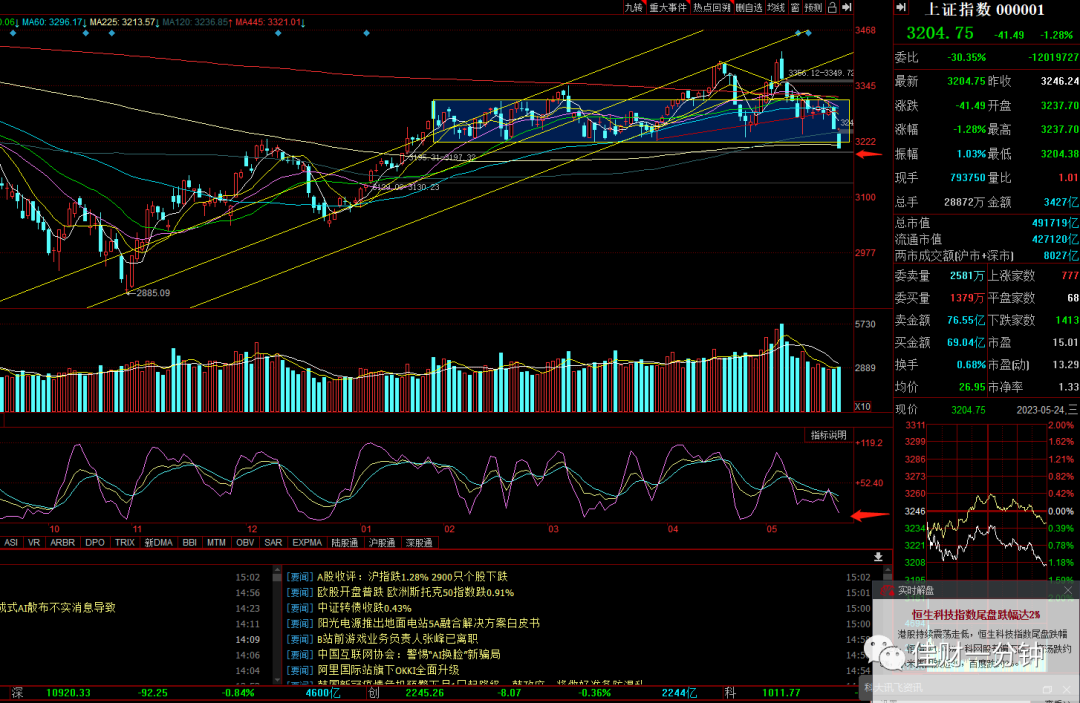
Task: Click the 市盈 15.01 value
Action: (1066, 342)
